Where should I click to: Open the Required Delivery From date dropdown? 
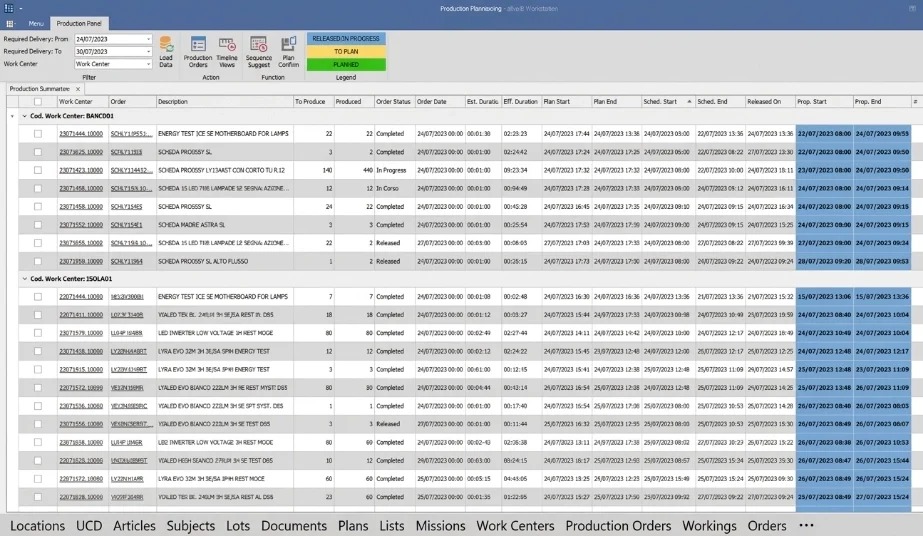click(x=148, y=39)
